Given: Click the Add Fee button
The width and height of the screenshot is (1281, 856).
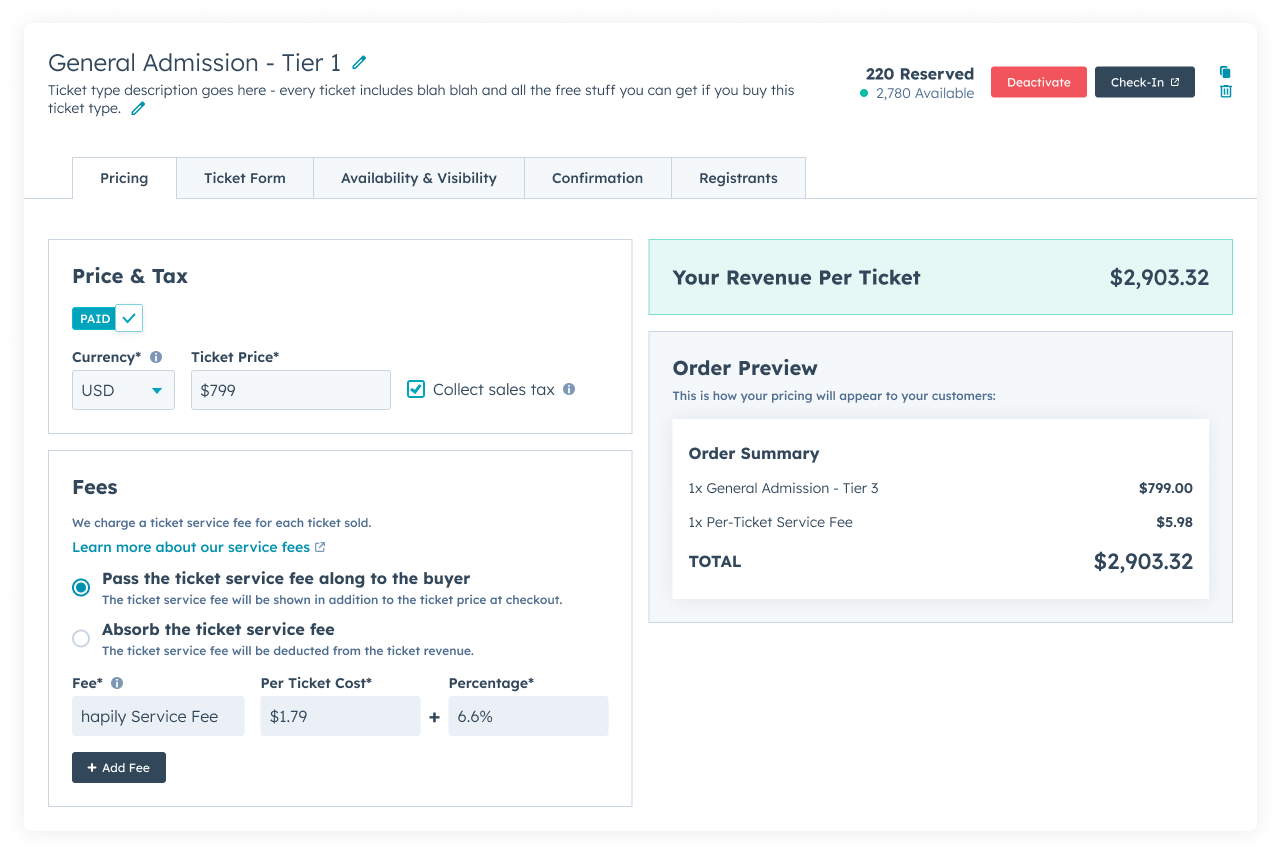Looking at the screenshot, I should (118, 767).
